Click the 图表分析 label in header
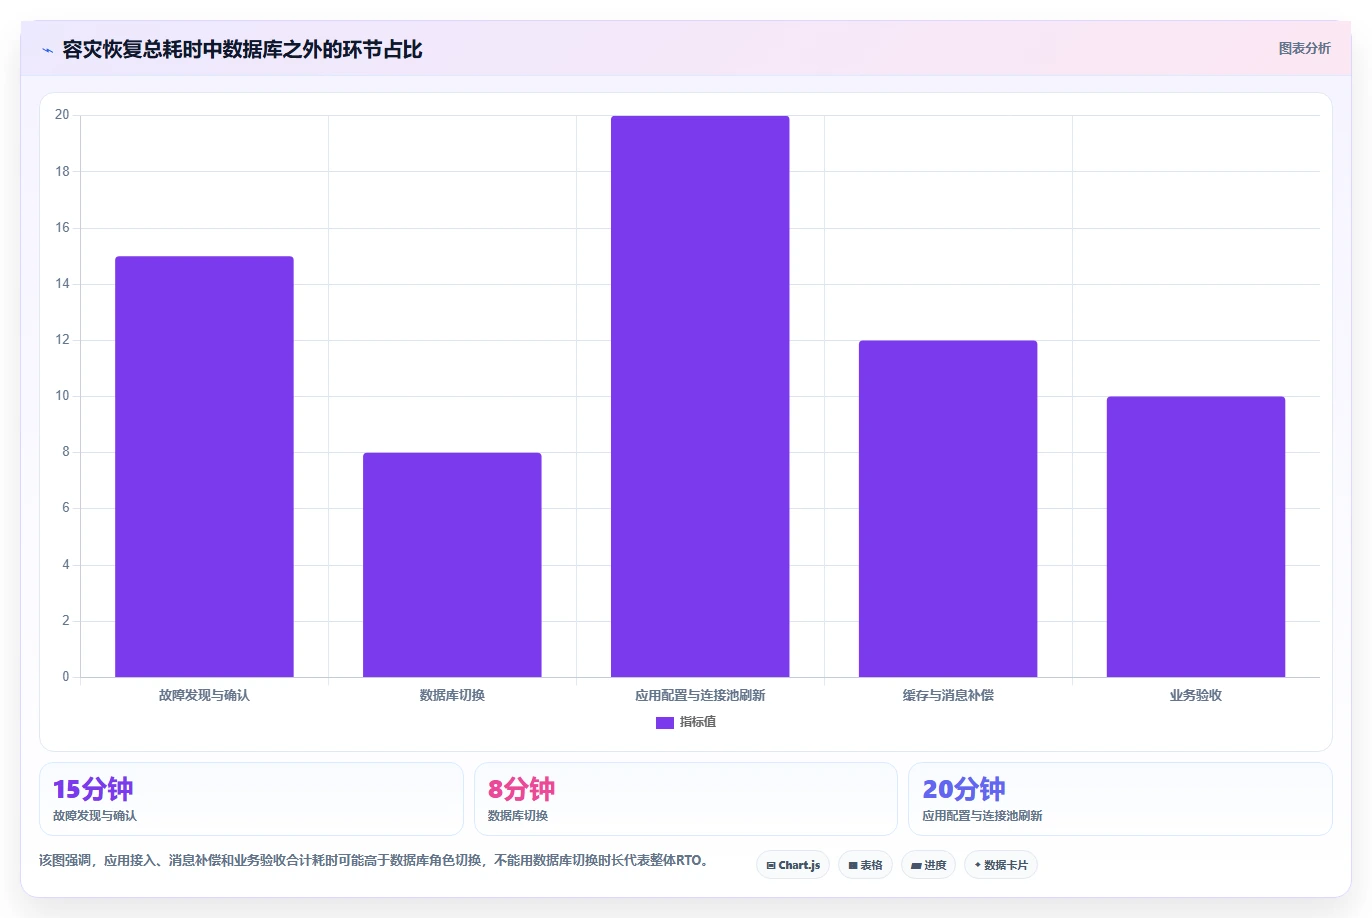Screen dimensions: 1372x918 (x=1304, y=48)
